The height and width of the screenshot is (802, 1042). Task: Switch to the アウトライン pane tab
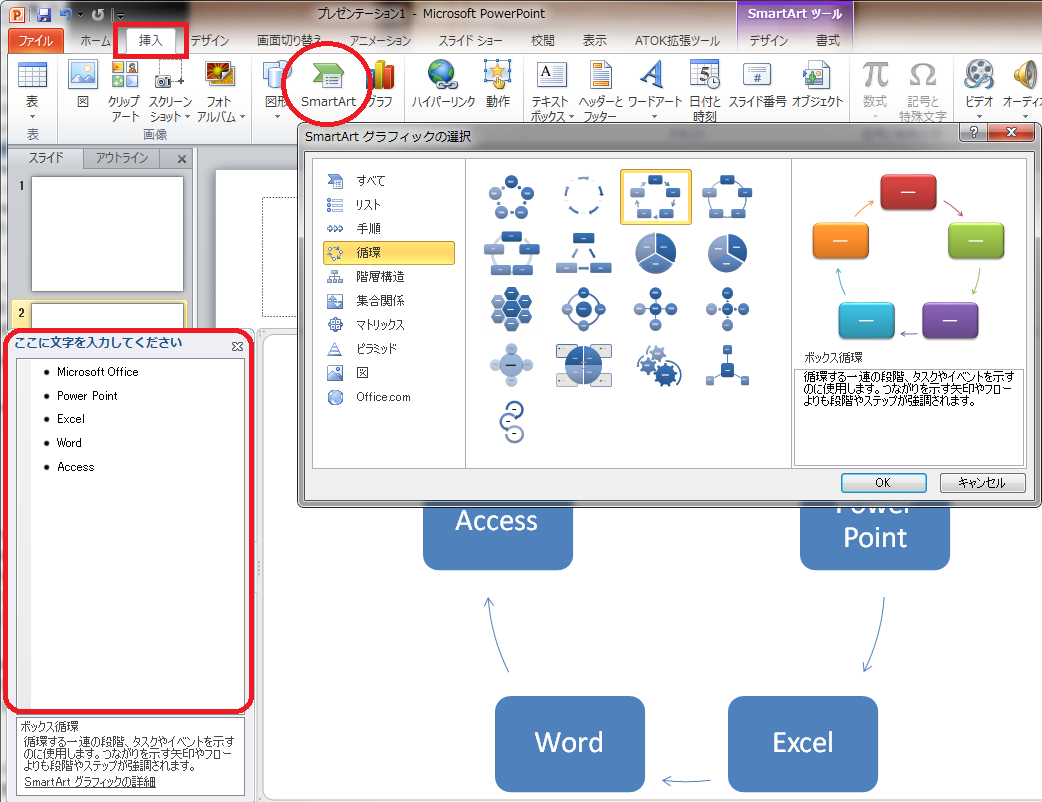coord(122,158)
